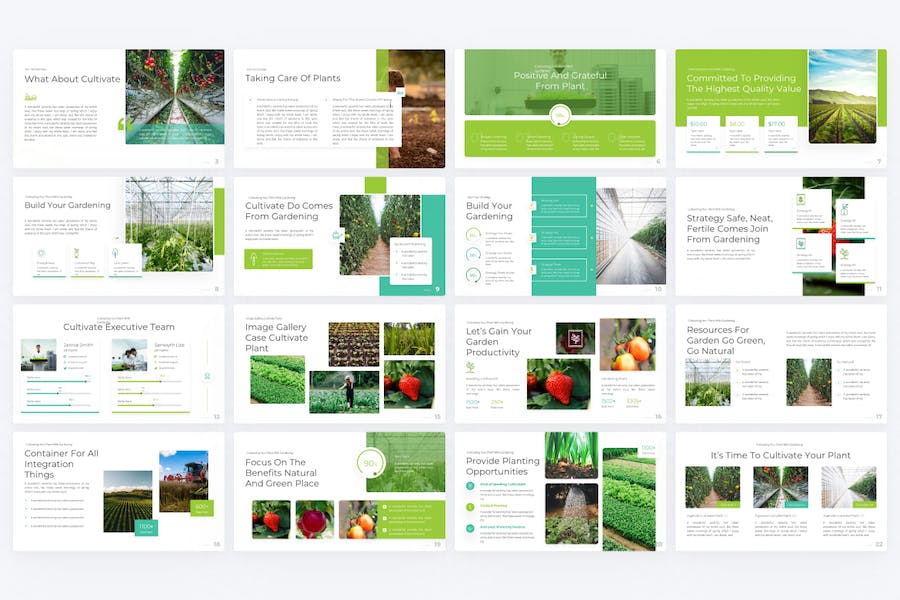Open the 'Cultivate Executive Team' slide
Image resolution: width=900 pixels, height=600 pixels.
click(x=118, y=364)
